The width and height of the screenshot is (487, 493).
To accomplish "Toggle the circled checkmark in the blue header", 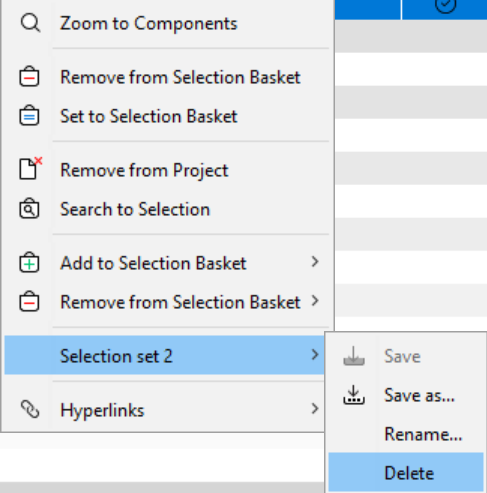I will [445, 5].
